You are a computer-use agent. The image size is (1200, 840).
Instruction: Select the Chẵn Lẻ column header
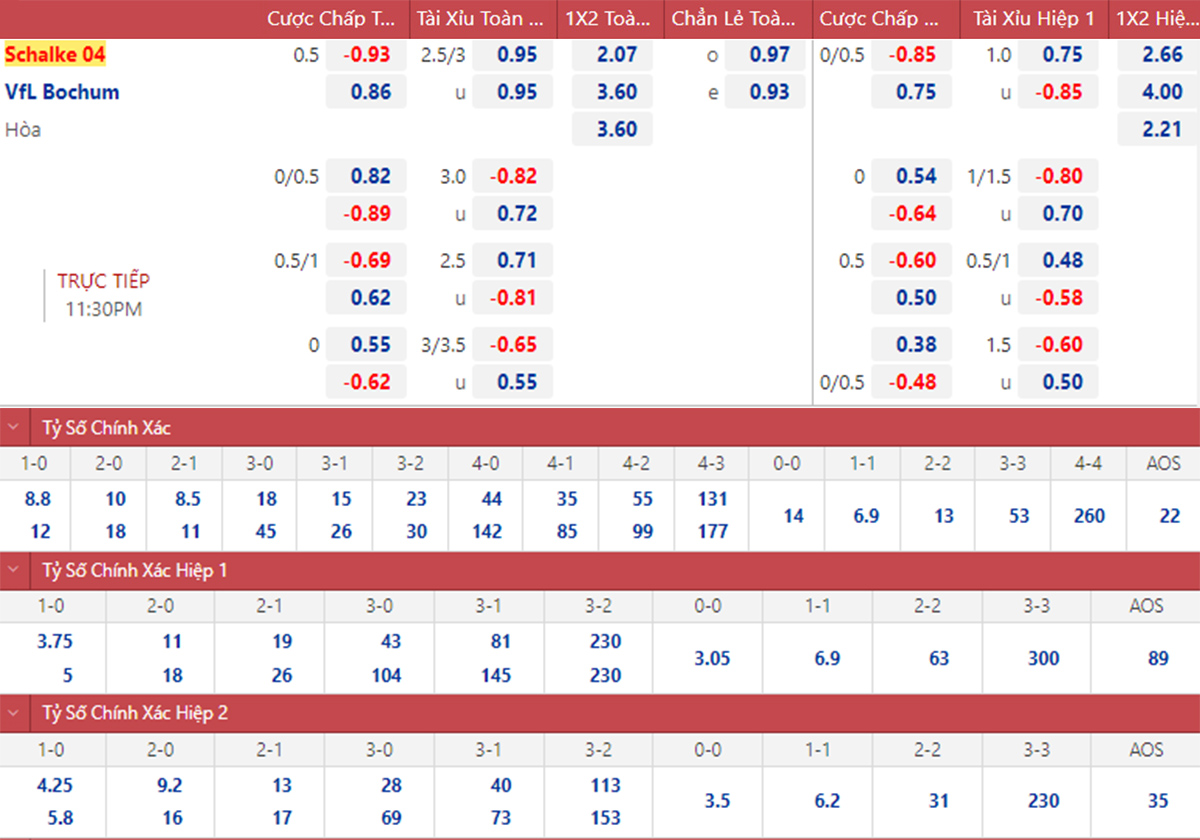pos(735,19)
